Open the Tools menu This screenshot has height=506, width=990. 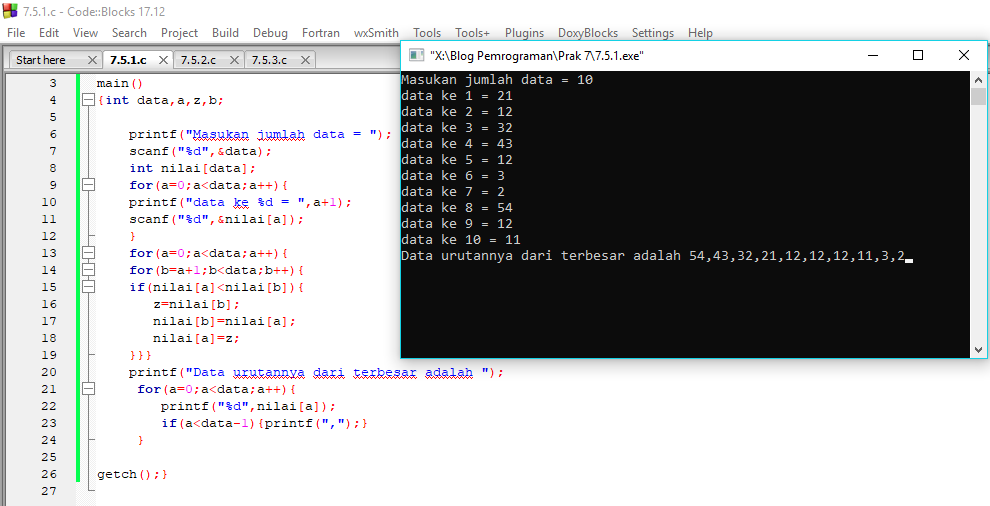(x=427, y=33)
